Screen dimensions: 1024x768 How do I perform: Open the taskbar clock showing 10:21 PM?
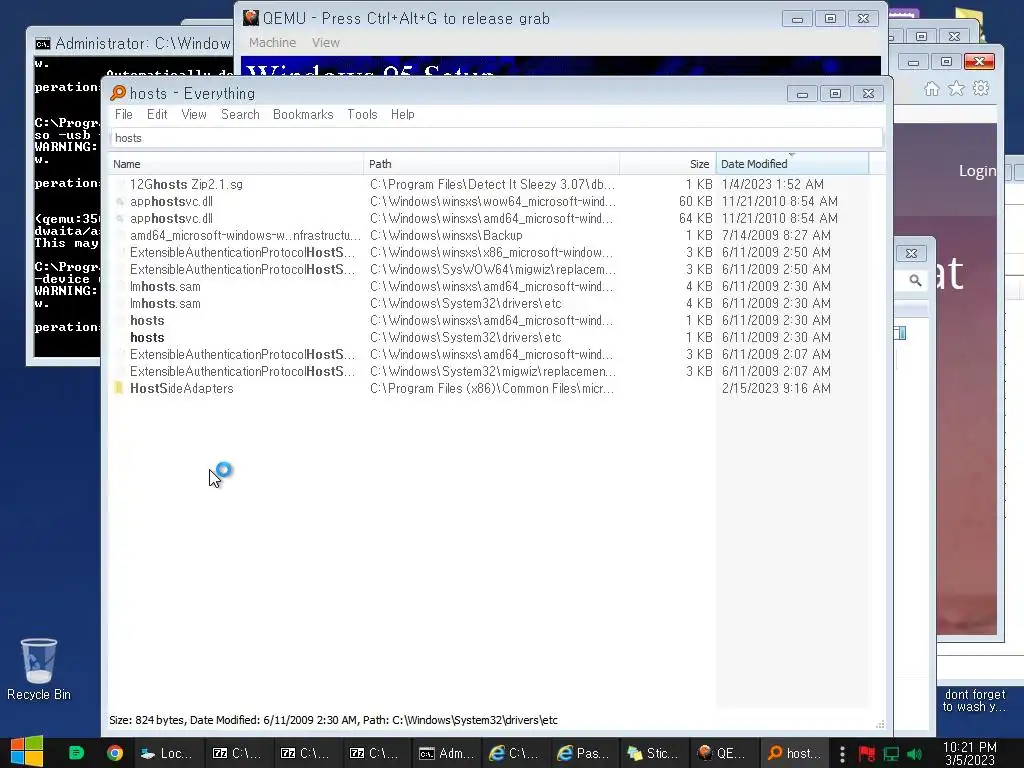pyautogui.click(x=970, y=754)
